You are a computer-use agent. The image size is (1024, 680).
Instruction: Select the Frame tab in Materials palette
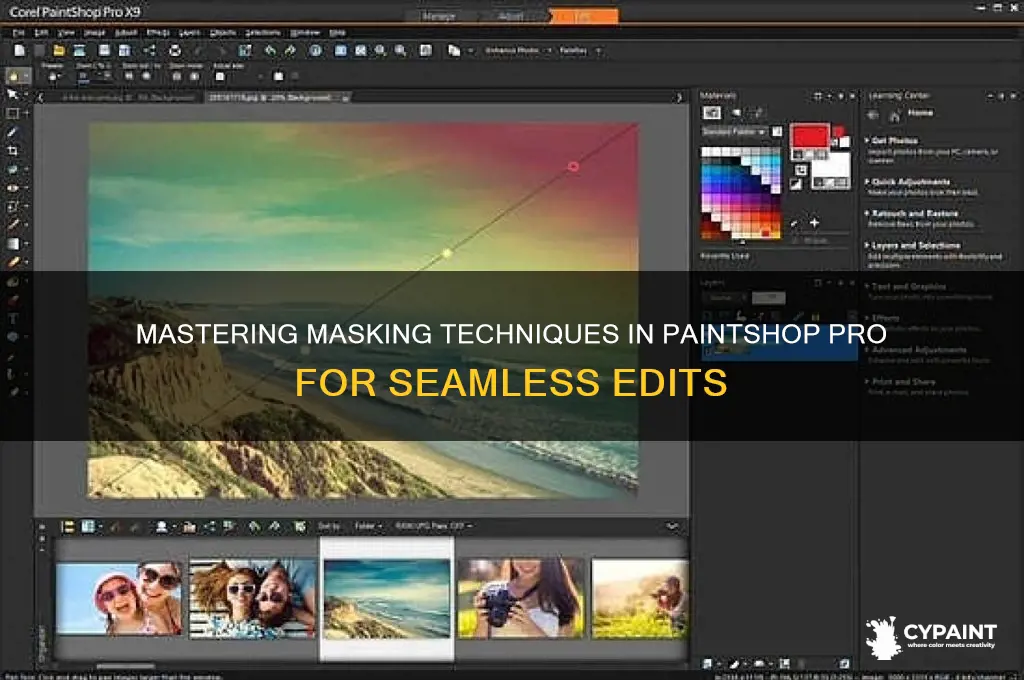point(712,113)
